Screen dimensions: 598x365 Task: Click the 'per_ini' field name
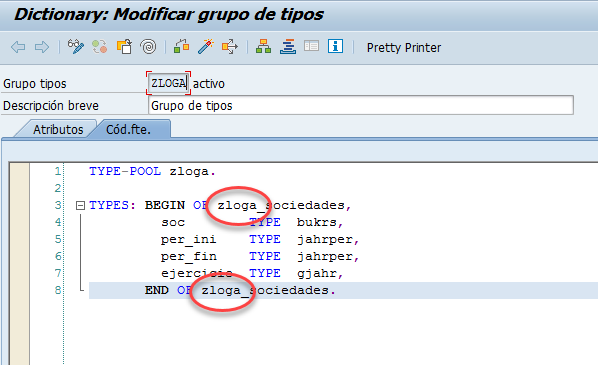pyautogui.click(x=188, y=239)
